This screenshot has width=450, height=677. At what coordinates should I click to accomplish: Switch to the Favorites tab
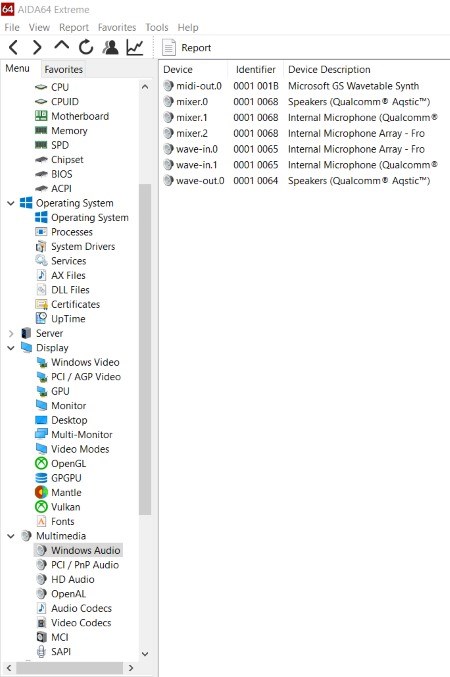coord(63,69)
